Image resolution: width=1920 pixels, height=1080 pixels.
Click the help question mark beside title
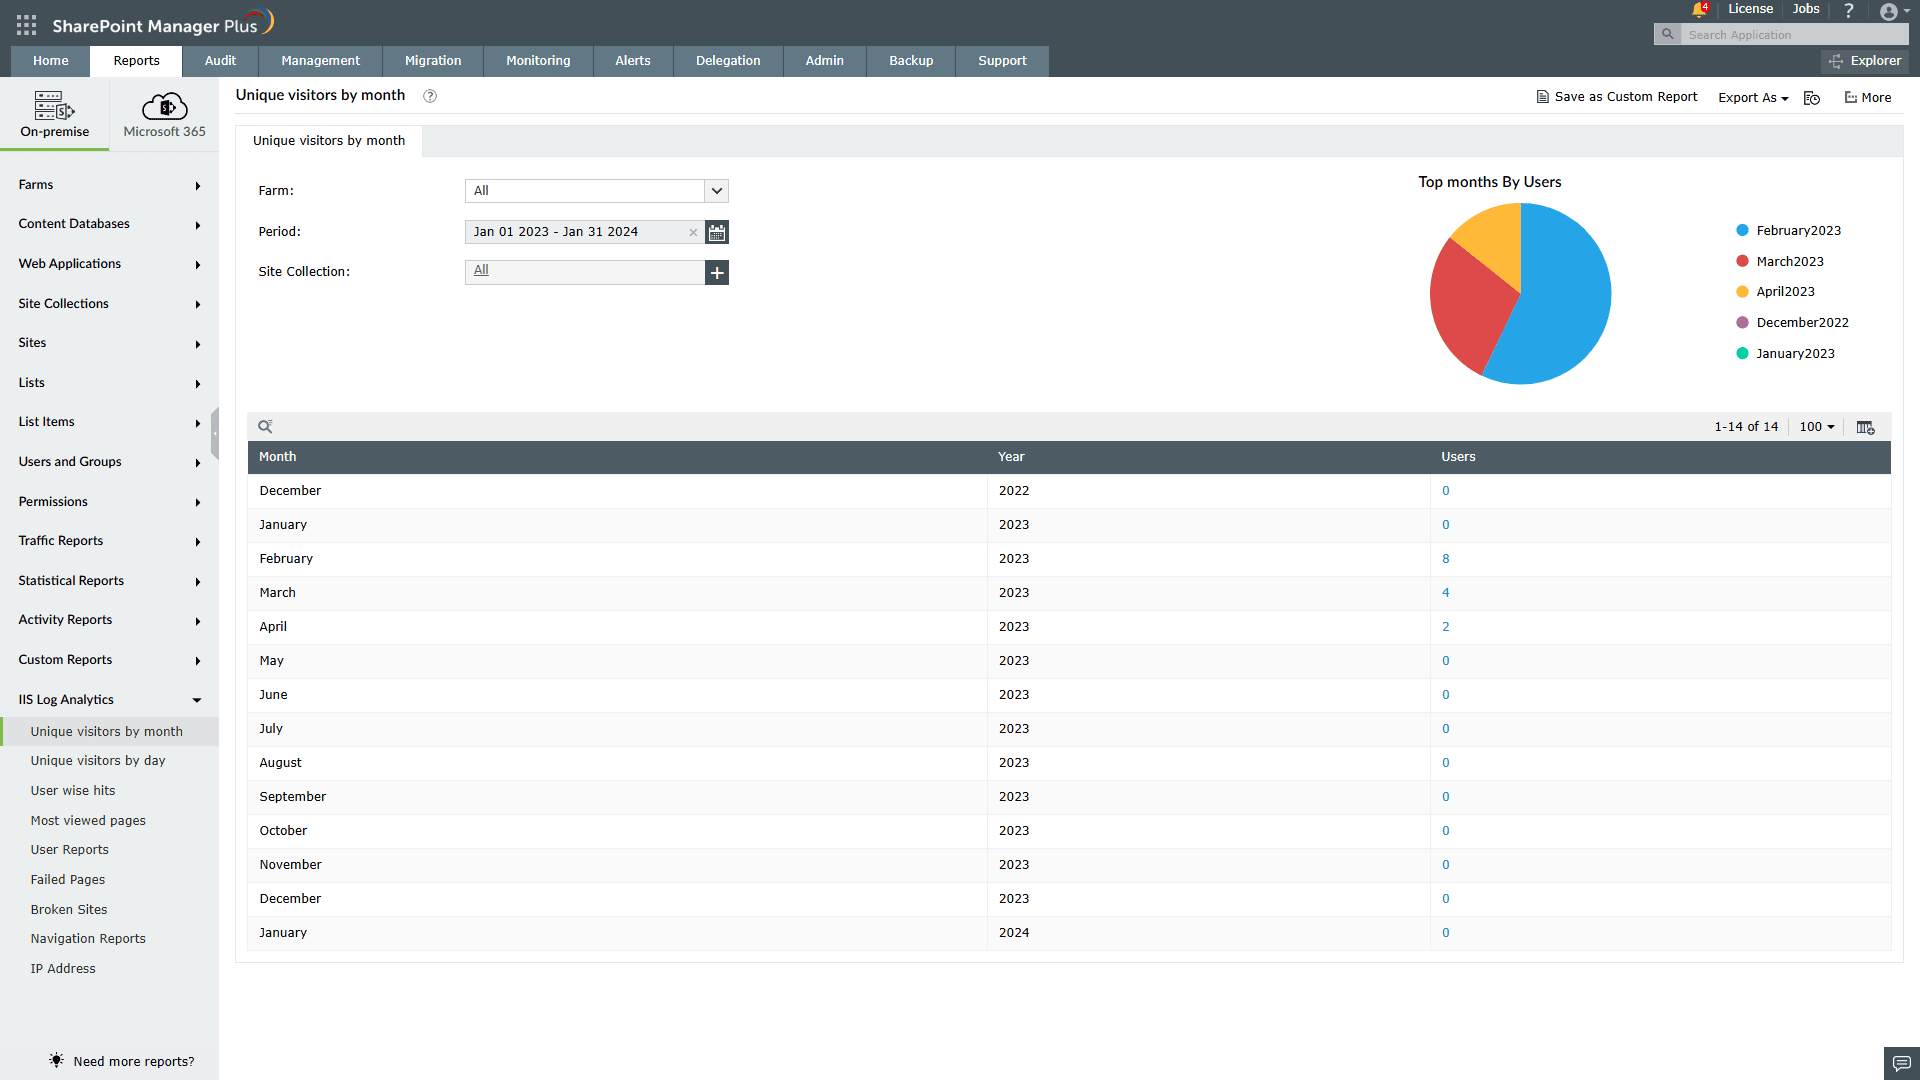[x=430, y=96]
